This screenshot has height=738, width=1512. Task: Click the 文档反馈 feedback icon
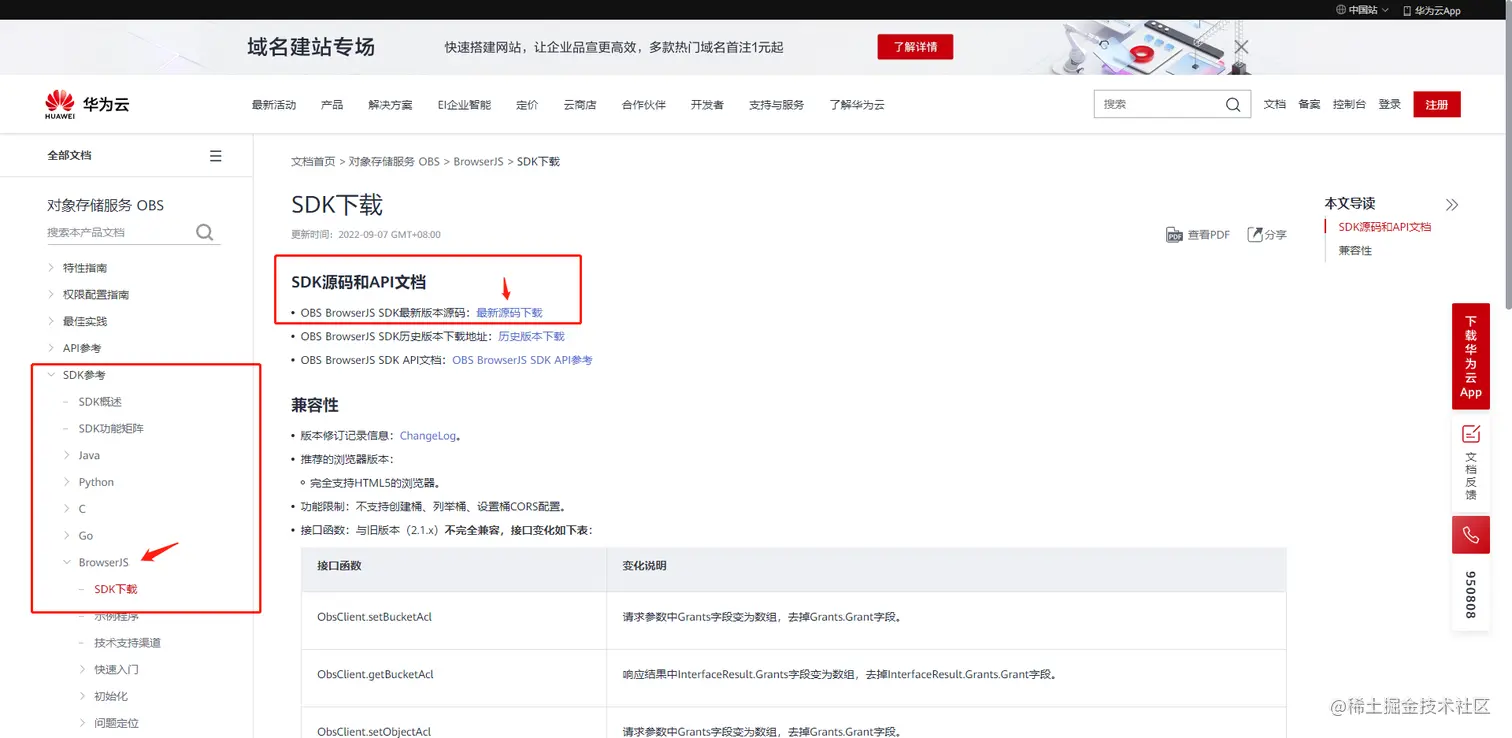(x=1471, y=433)
